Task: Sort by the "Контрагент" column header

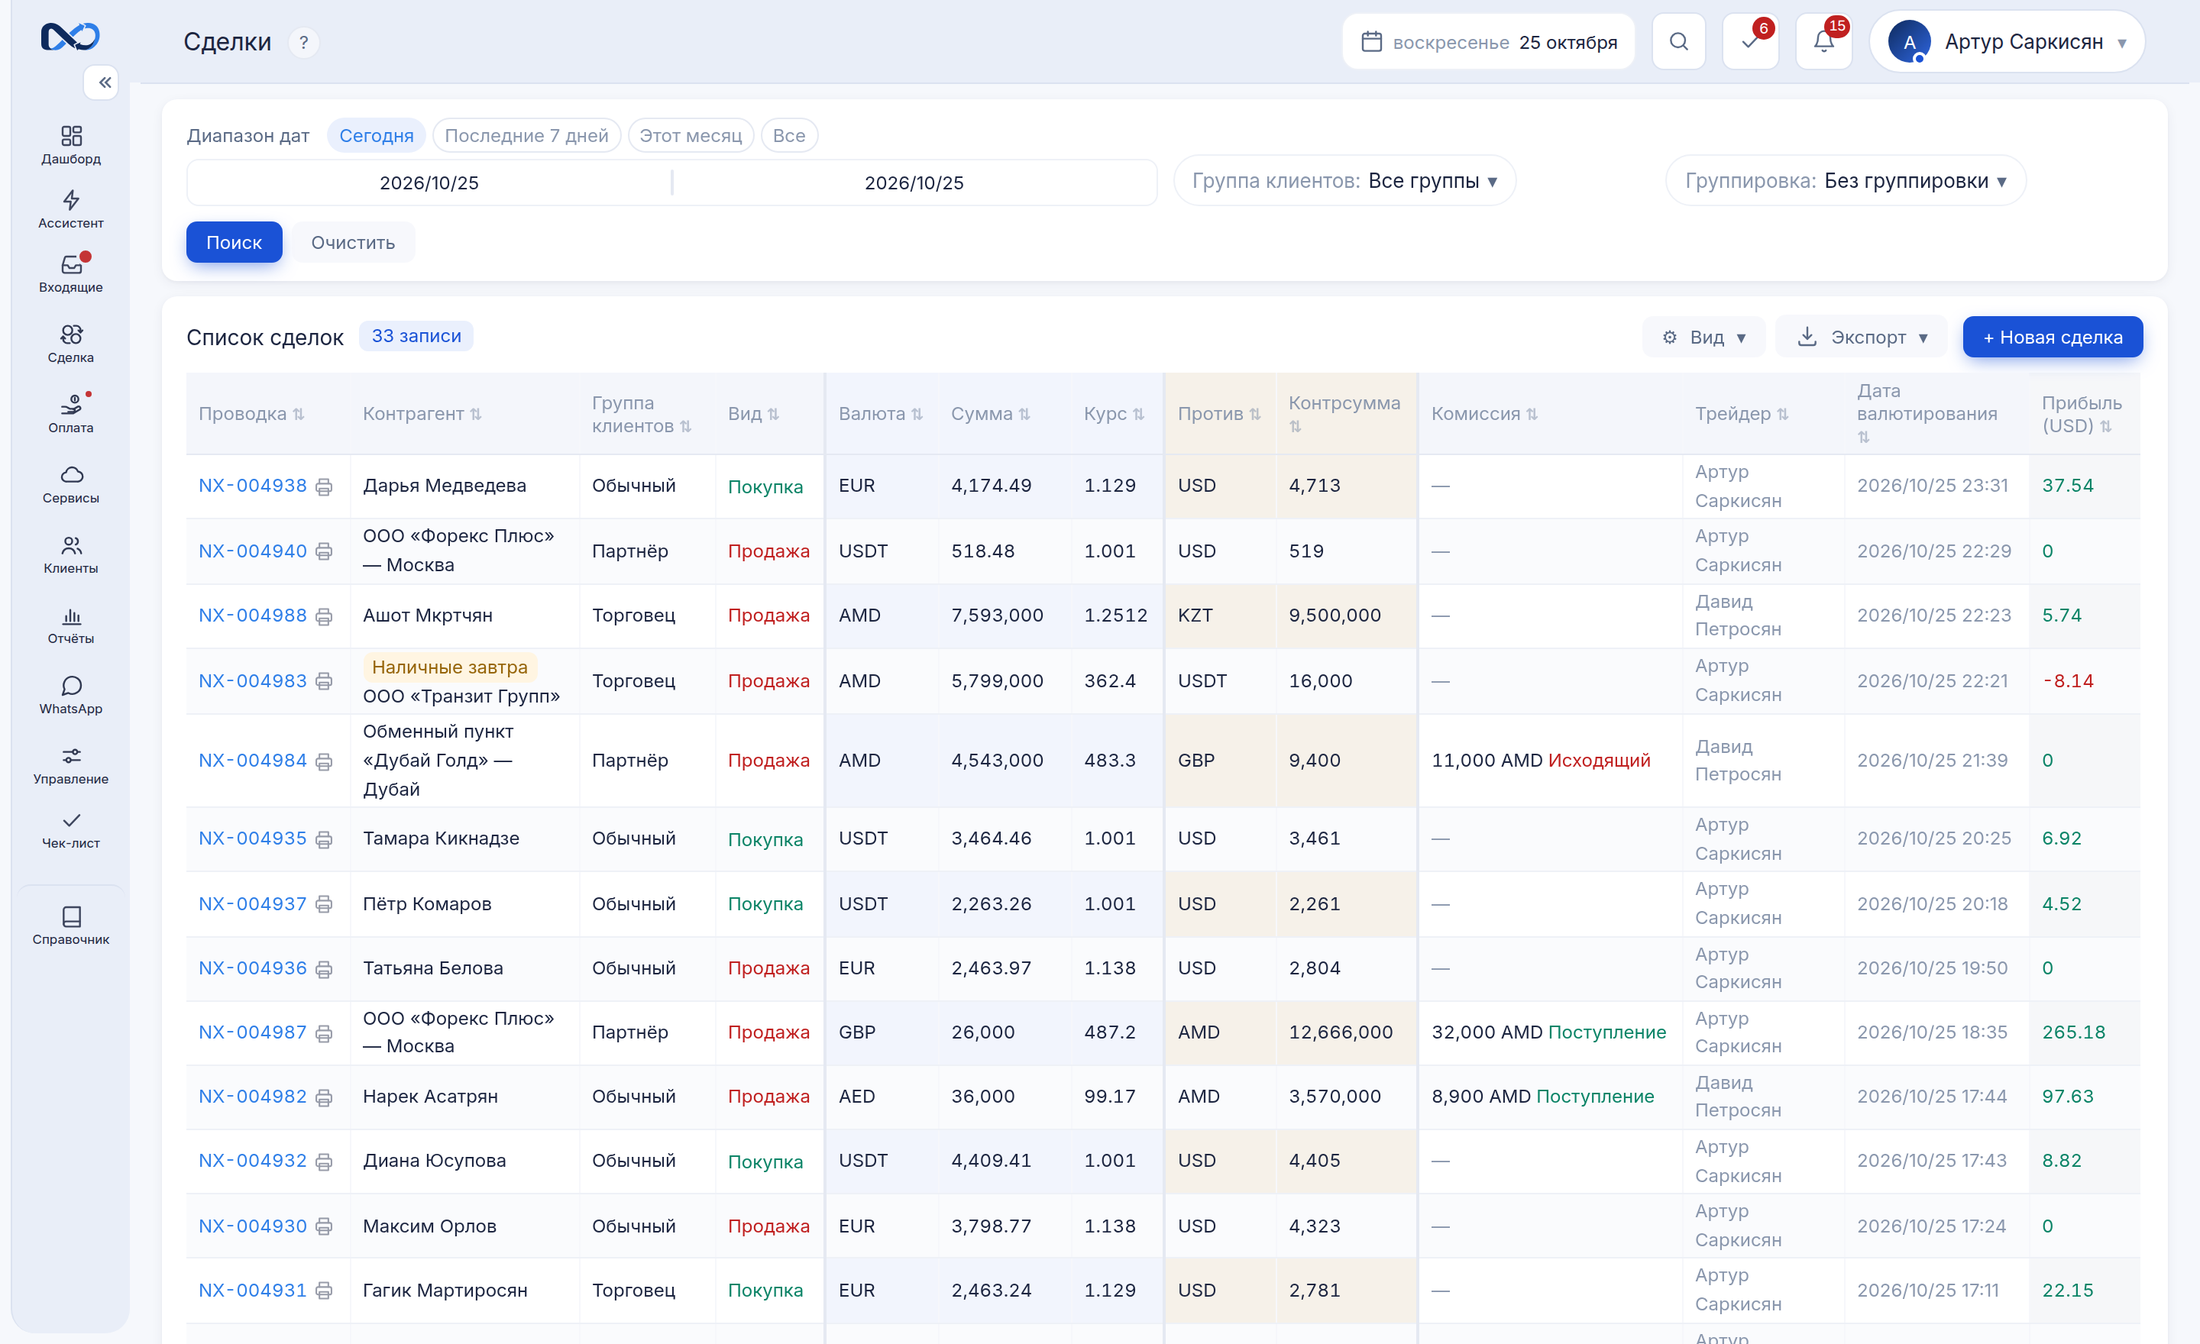Action: (x=422, y=414)
